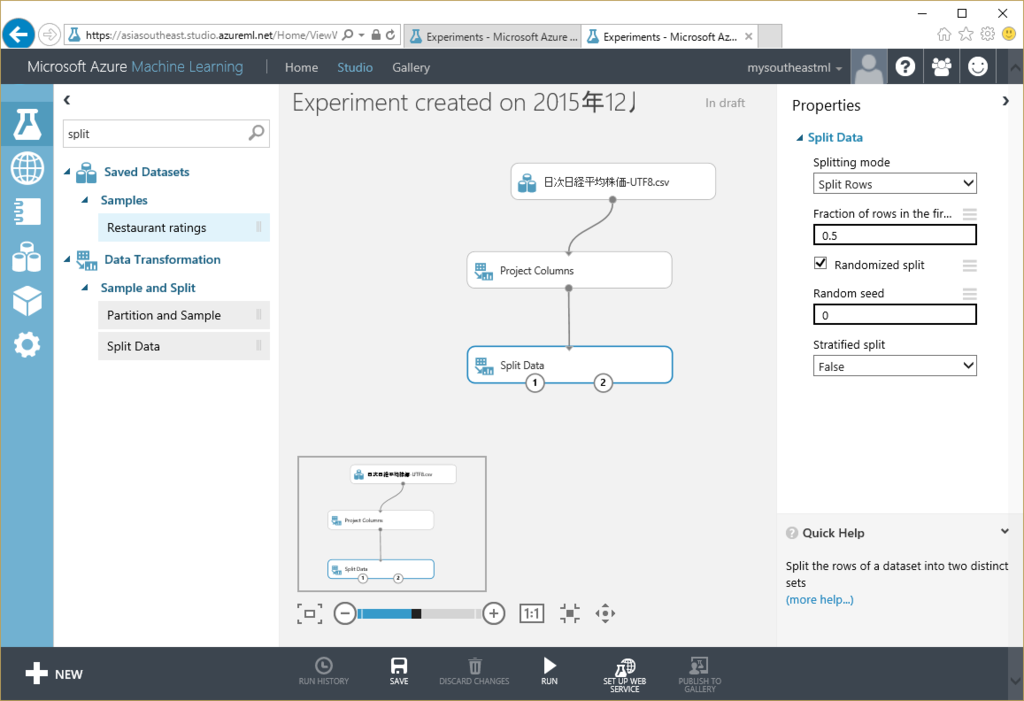
Task: Close the active Experiments browser tab
Action: (748, 37)
